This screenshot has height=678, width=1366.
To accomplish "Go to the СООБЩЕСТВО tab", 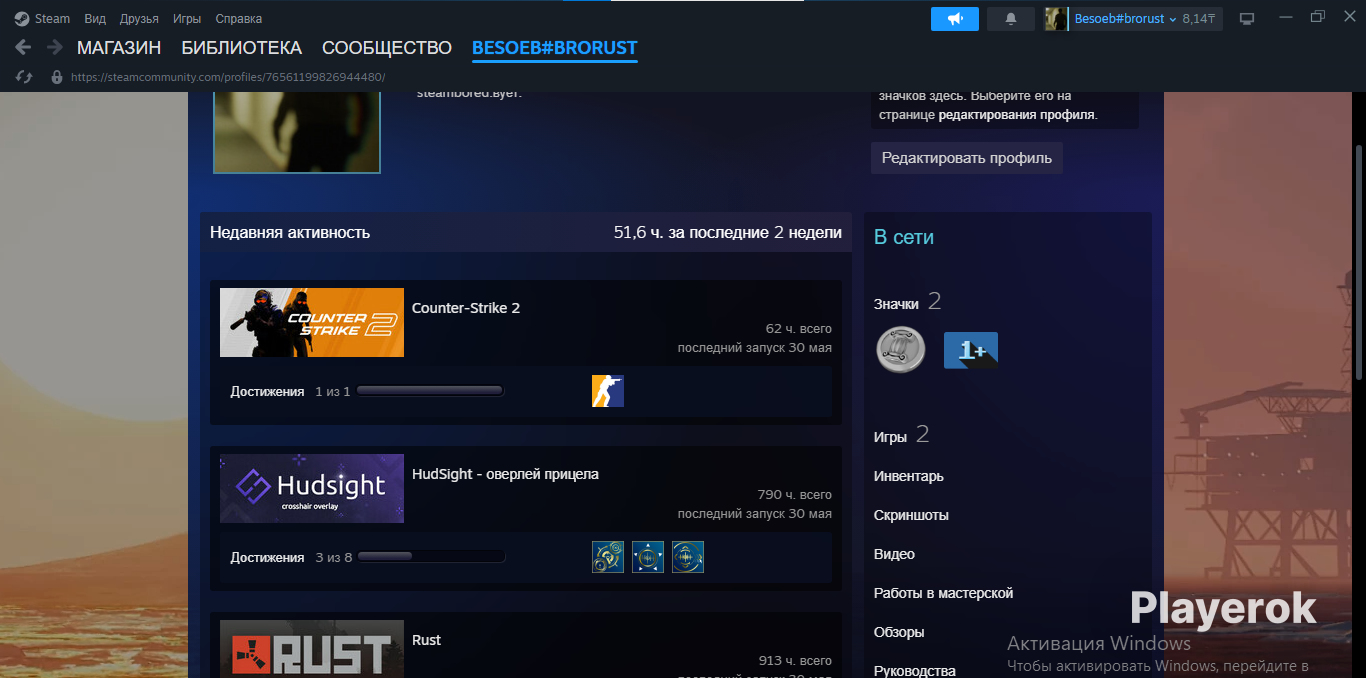I will (387, 48).
